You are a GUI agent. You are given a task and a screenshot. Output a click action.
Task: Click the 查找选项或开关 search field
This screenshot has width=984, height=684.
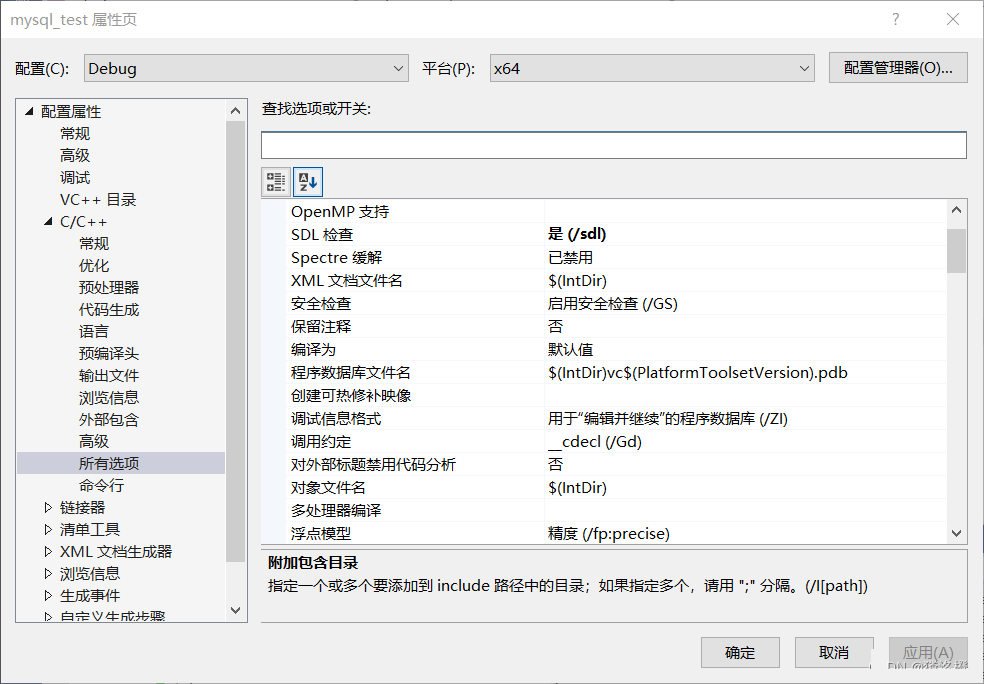point(614,144)
